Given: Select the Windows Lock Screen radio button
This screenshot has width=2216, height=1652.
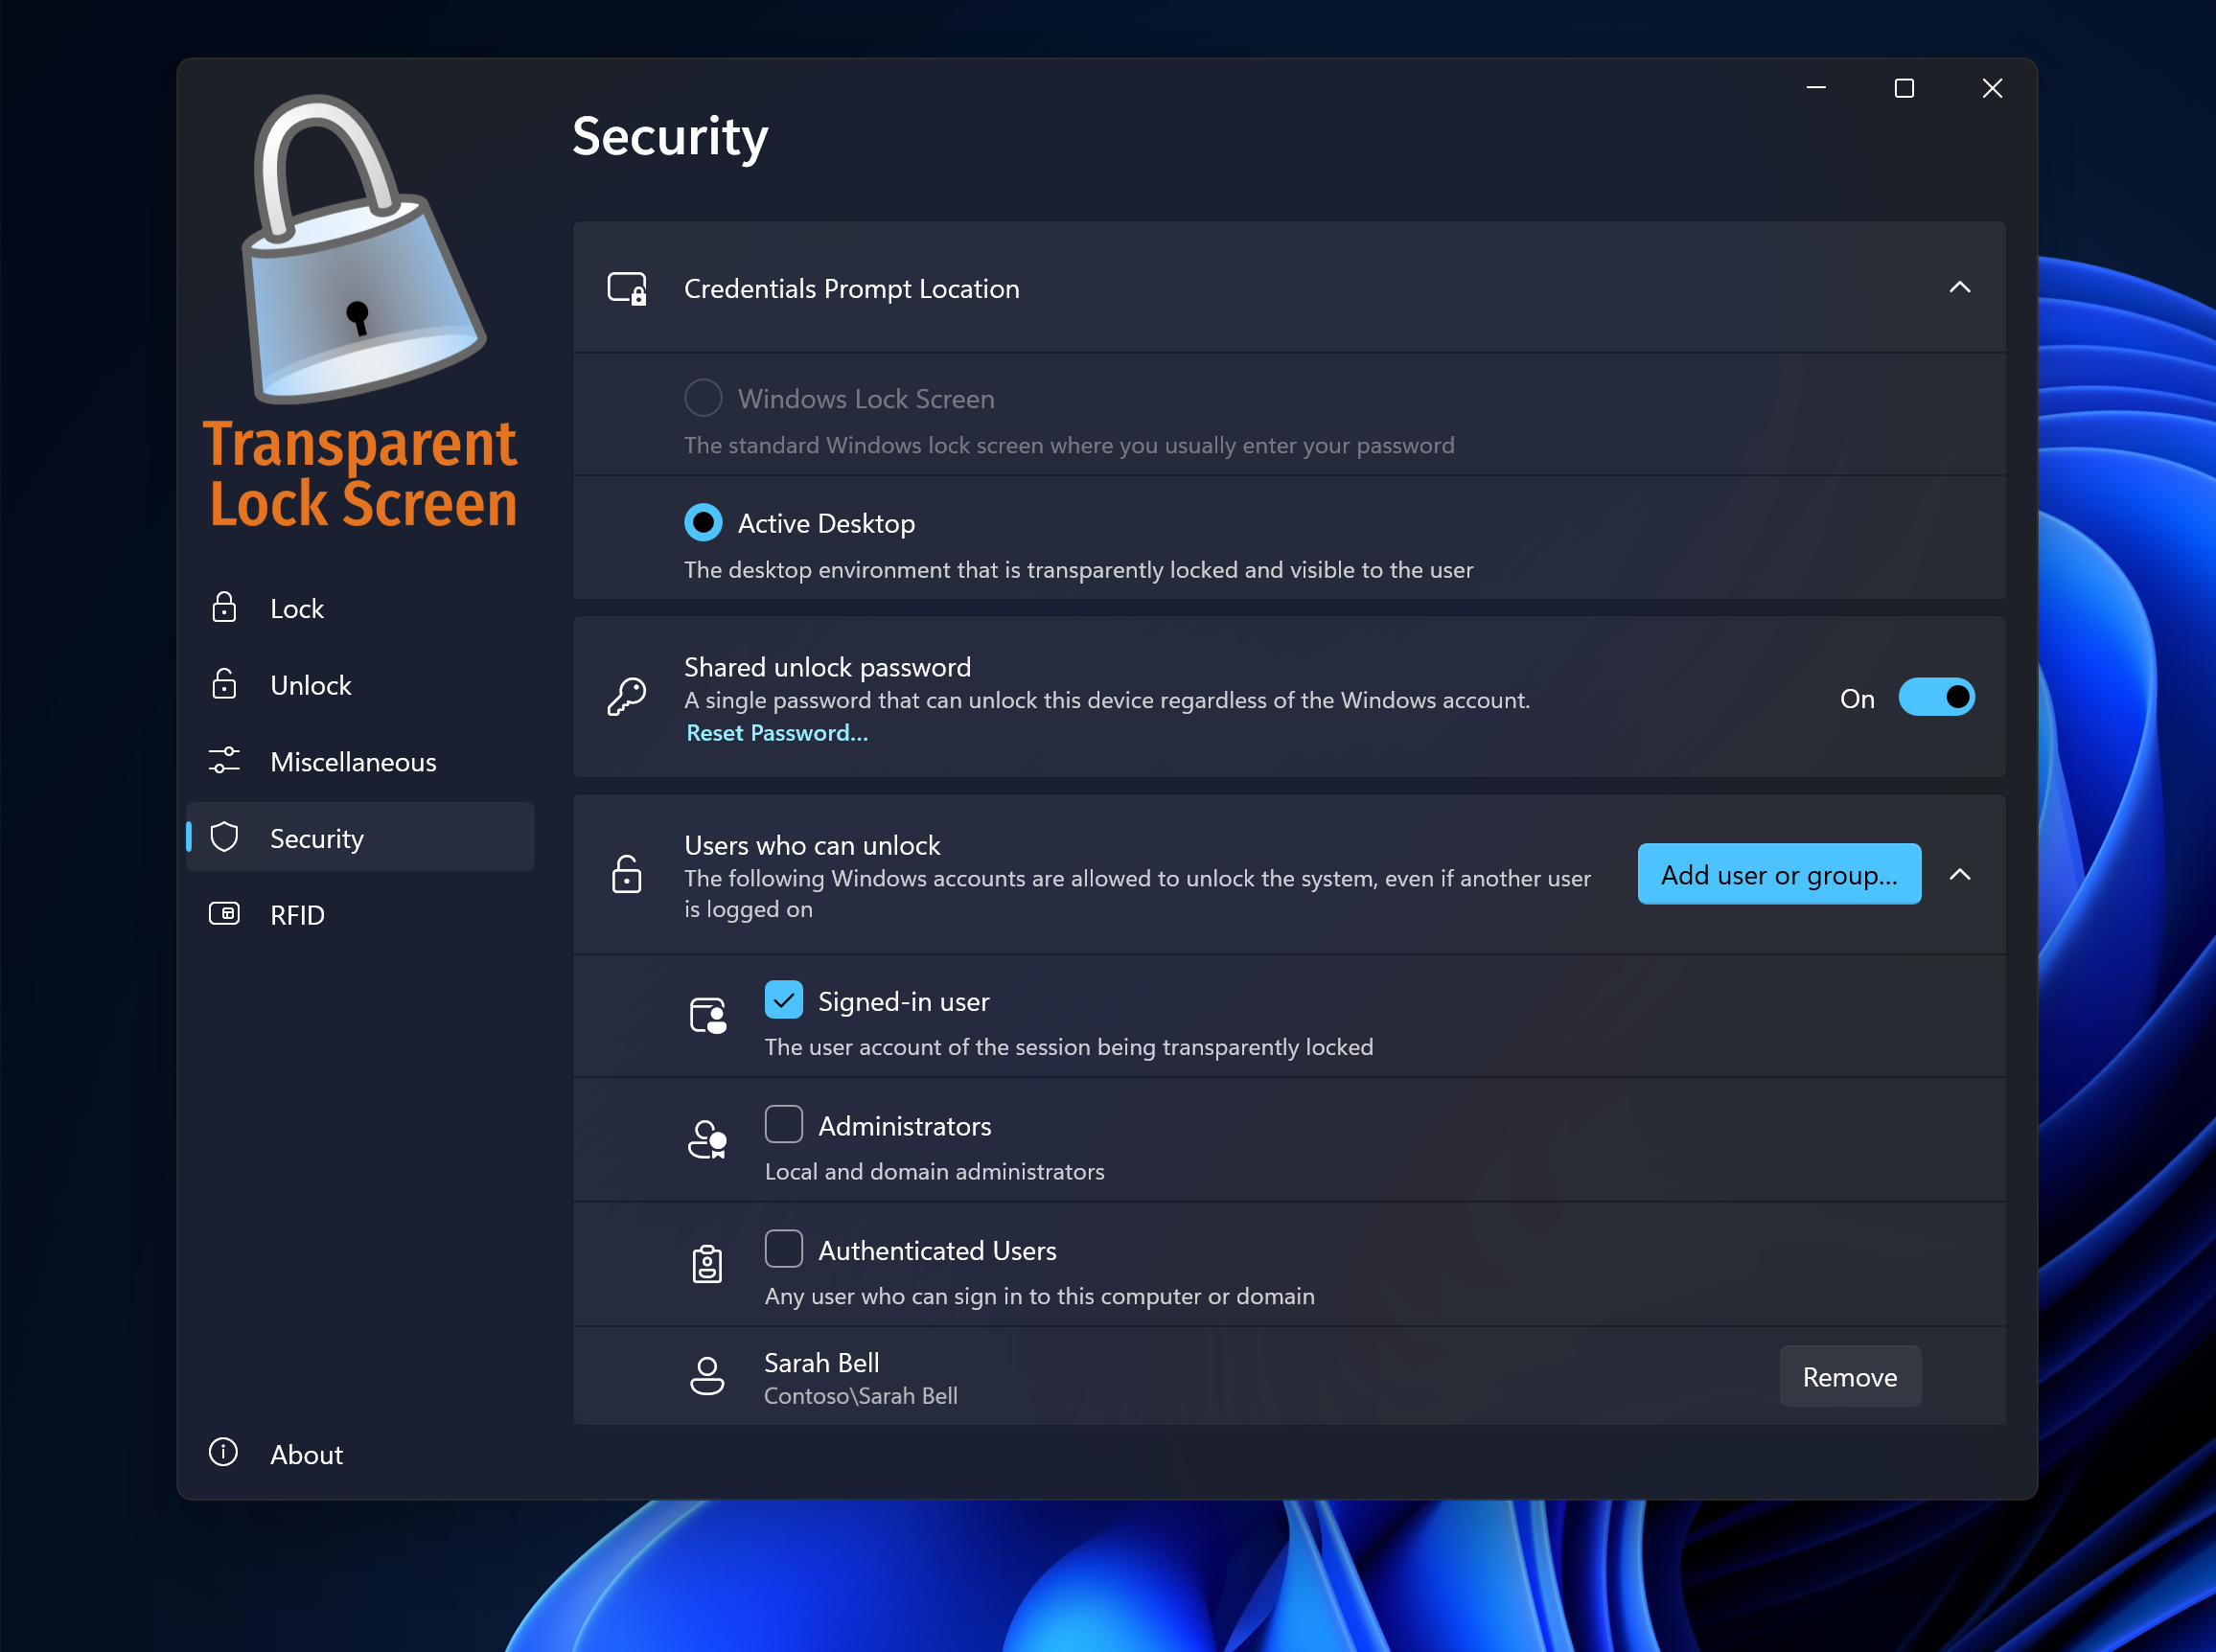Looking at the screenshot, I should tap(703, 398).
